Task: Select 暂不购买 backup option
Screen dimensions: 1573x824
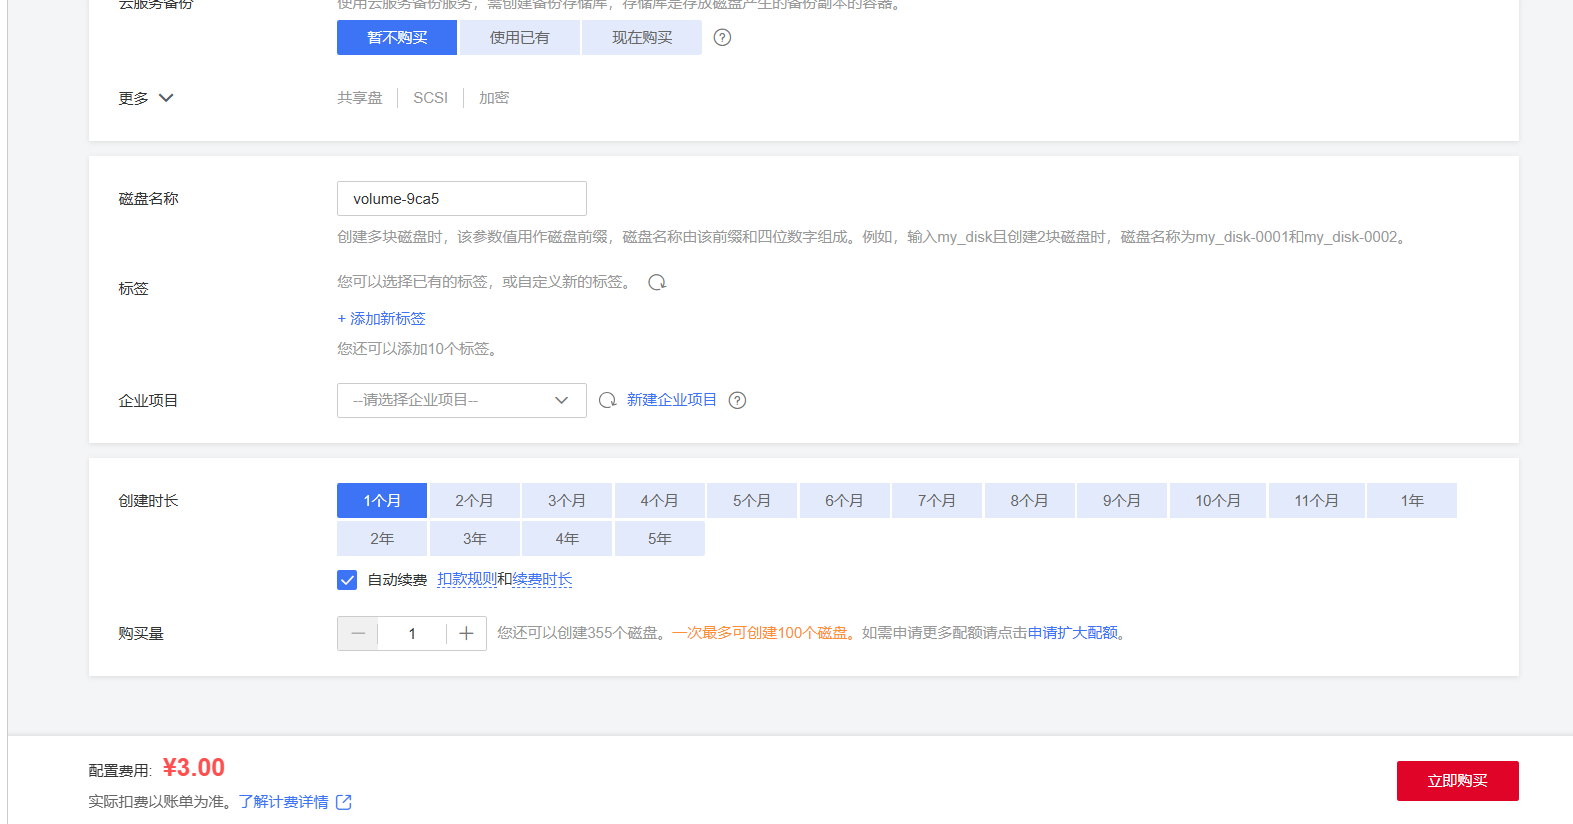Action: (x=397, y=38)
